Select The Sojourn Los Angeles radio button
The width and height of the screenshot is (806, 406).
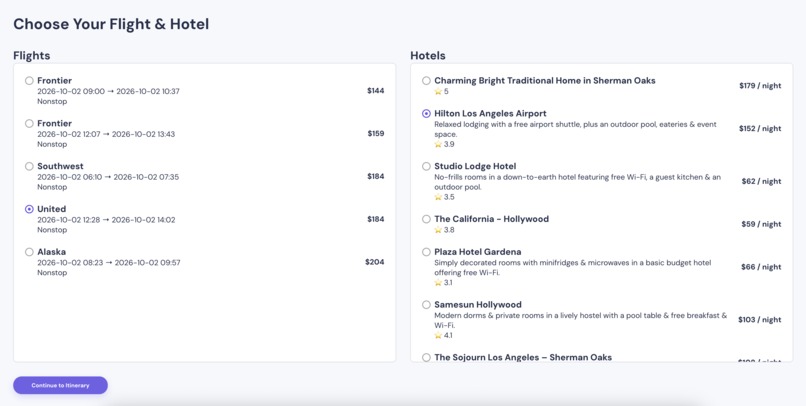point(426,357)
